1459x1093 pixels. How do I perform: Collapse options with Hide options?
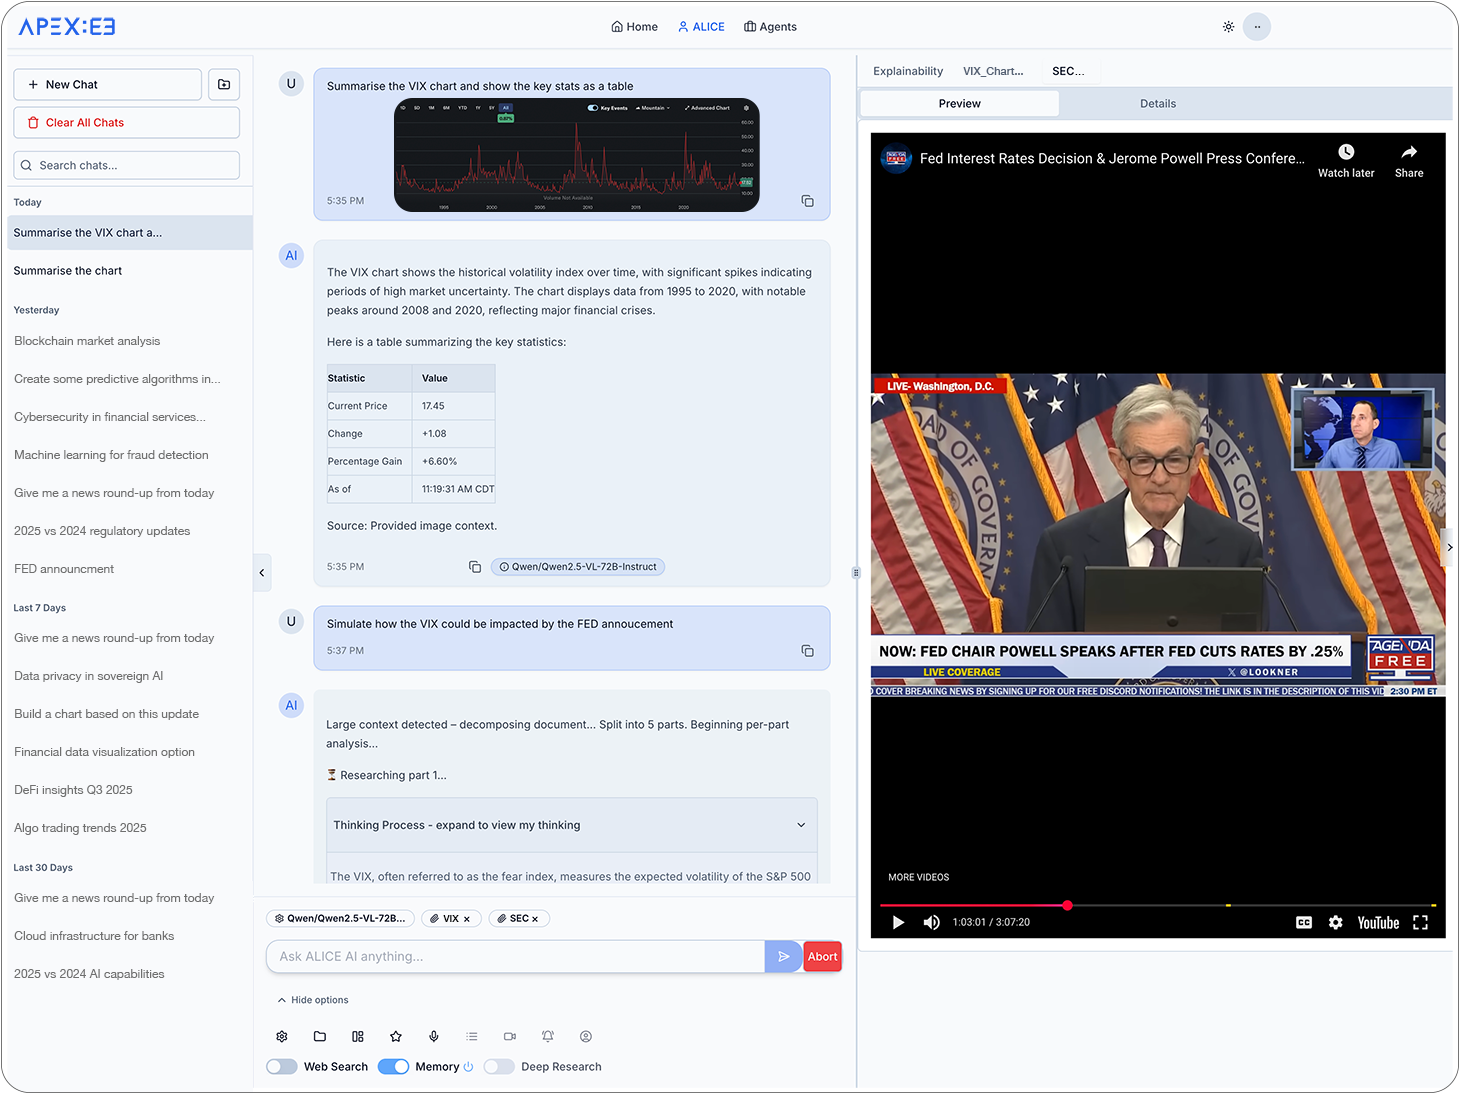click(x=313, y=1000)
